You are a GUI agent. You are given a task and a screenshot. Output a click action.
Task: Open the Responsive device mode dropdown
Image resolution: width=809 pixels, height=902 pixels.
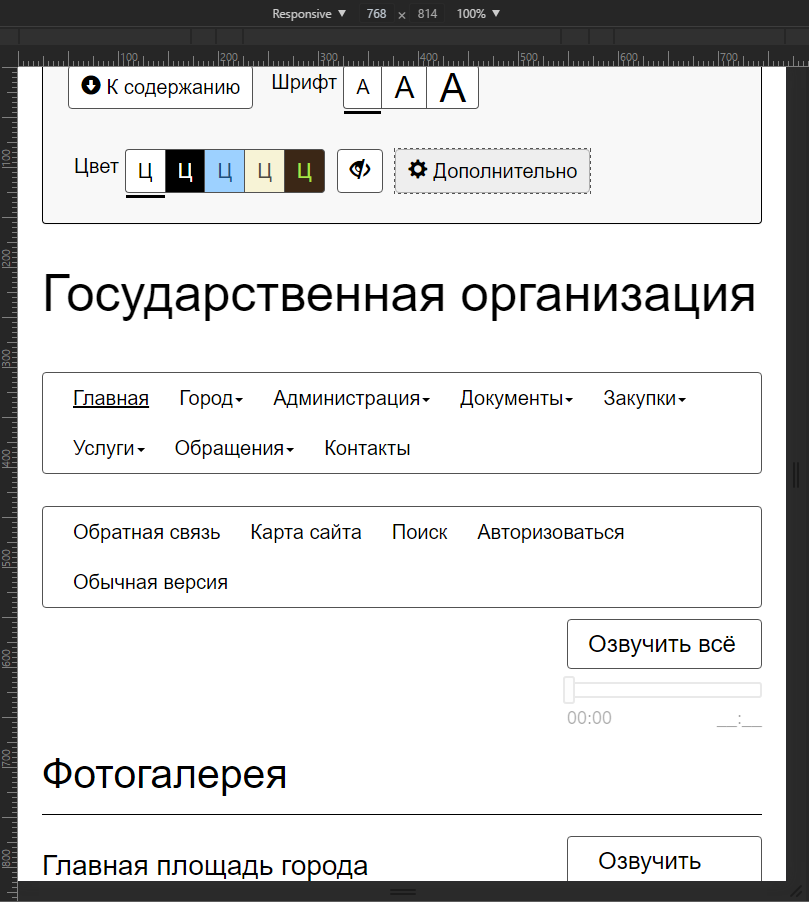(309, 14)
